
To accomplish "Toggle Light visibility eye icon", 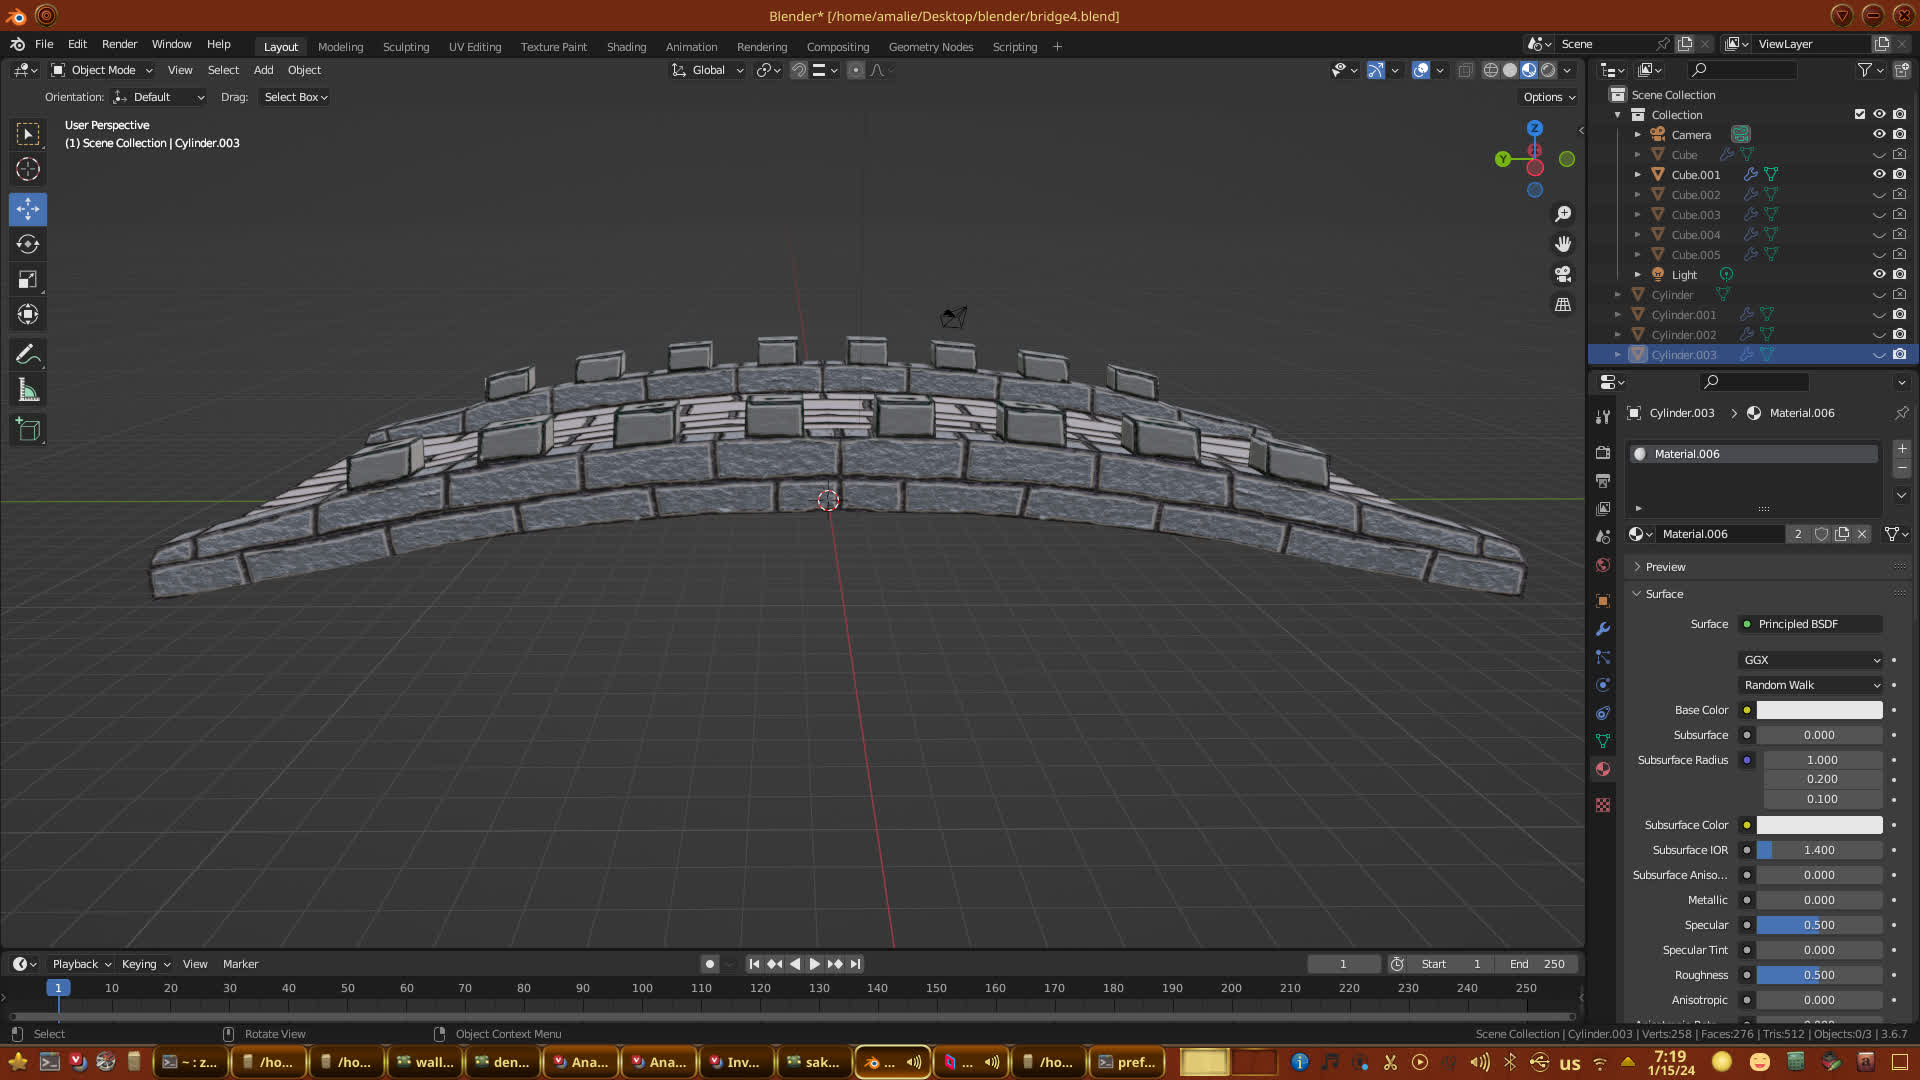I will (x=1879, y=274).
